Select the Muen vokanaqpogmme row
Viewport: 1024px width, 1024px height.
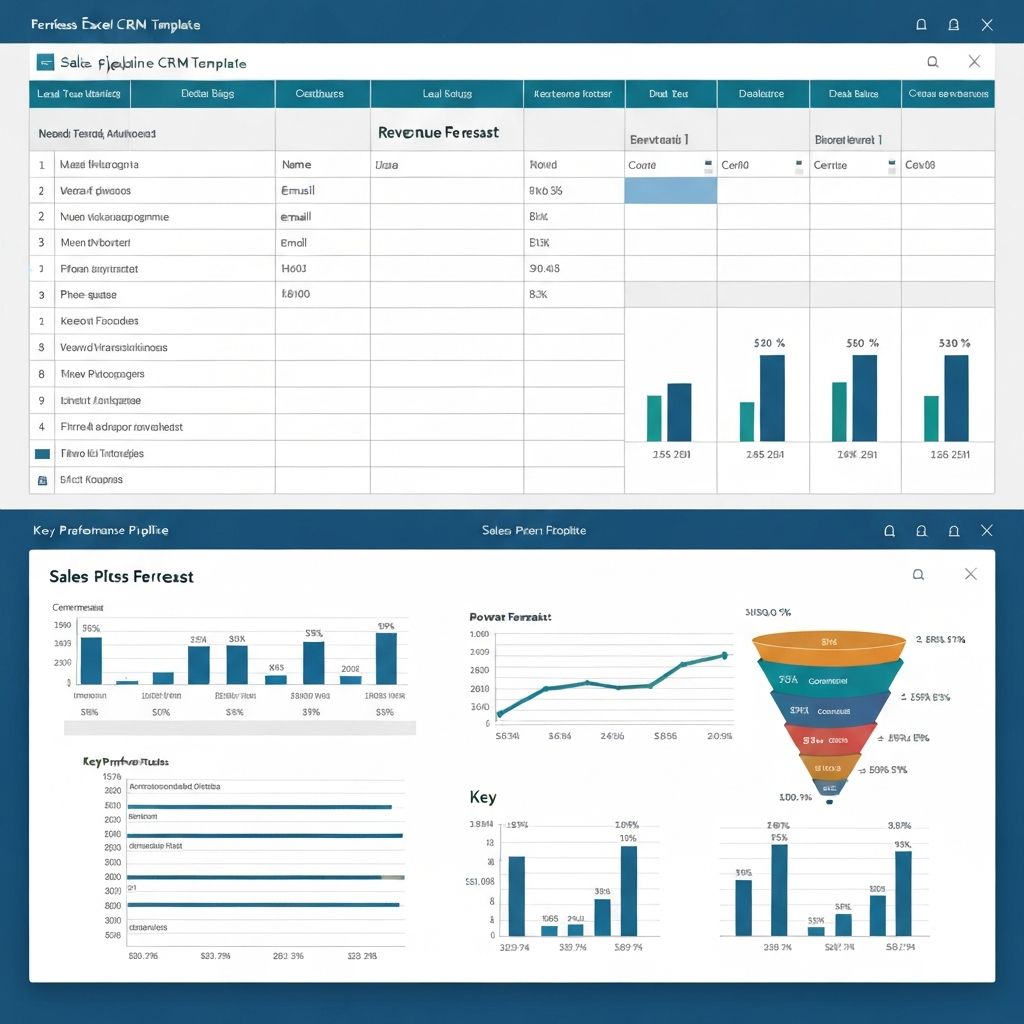[x=152, y=217]
